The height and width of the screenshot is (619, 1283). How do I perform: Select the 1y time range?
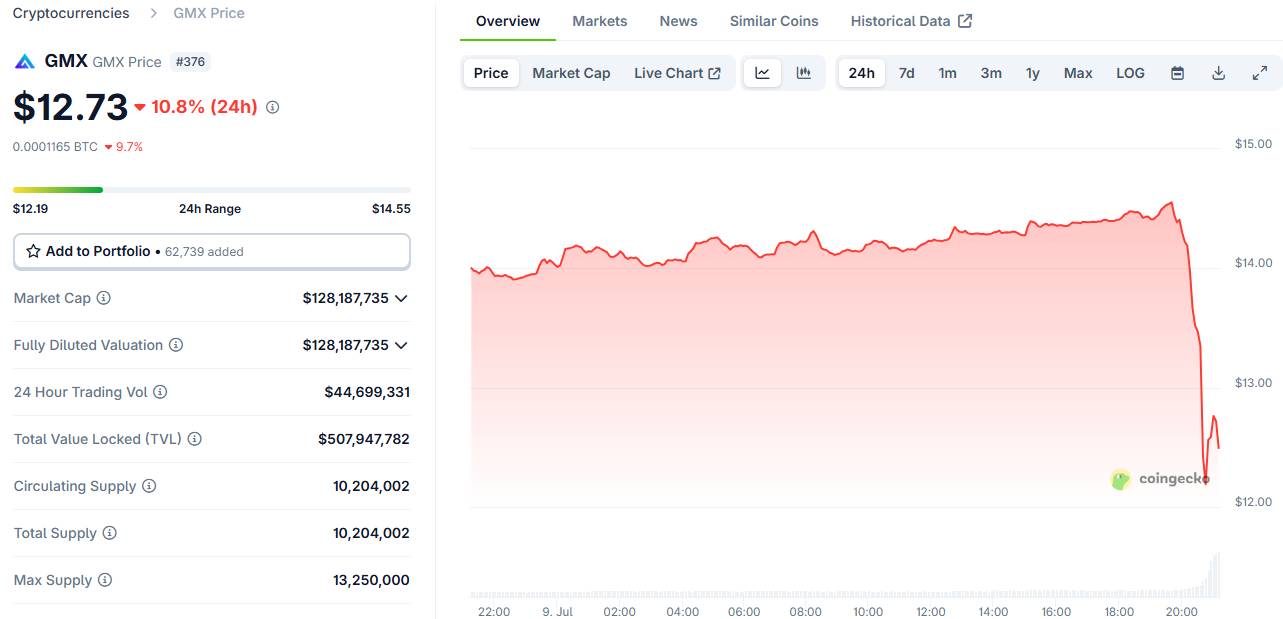click(x=1032, y=73)
